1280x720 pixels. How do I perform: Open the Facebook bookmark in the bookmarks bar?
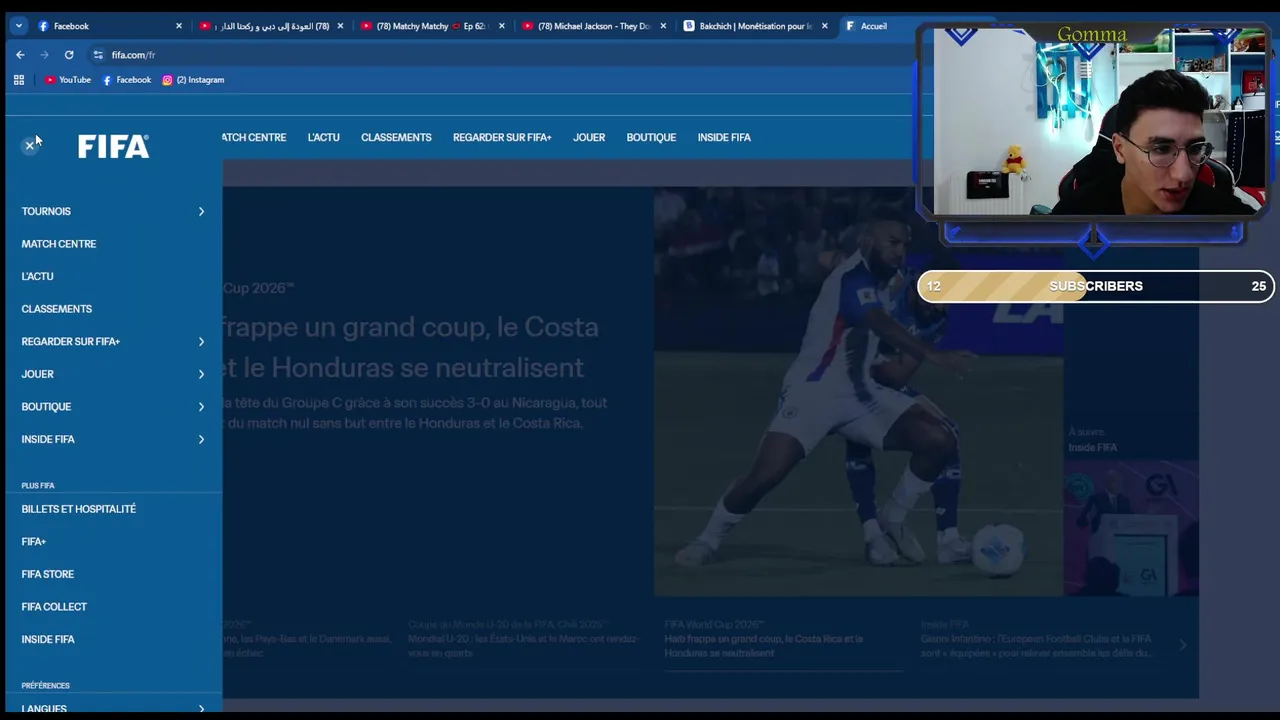coord(127,80)
